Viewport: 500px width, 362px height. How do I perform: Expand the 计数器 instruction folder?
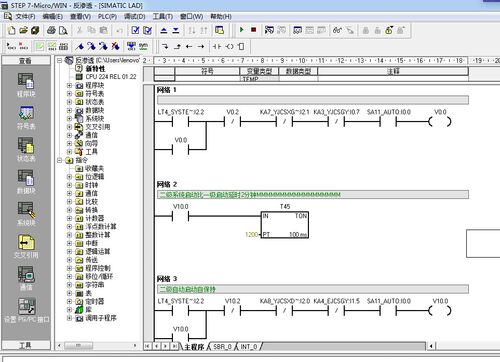click(x=69, y=218)
